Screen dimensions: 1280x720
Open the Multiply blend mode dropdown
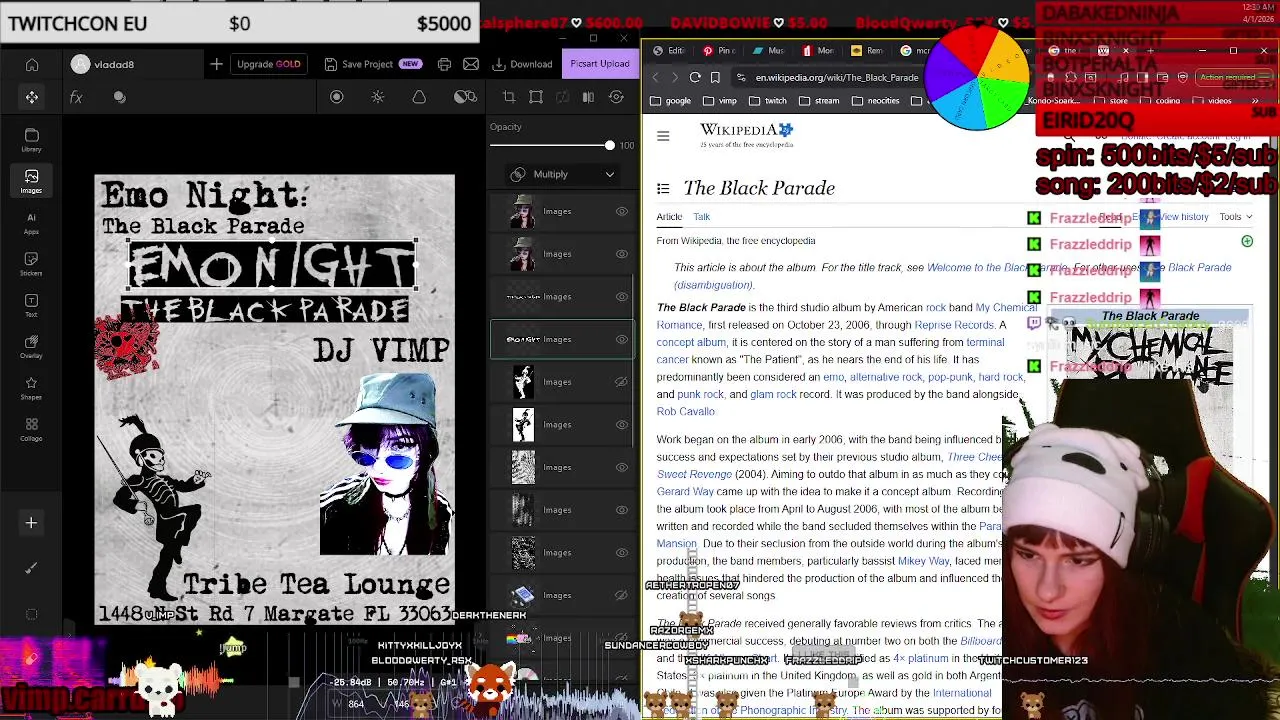click(561, 174)
